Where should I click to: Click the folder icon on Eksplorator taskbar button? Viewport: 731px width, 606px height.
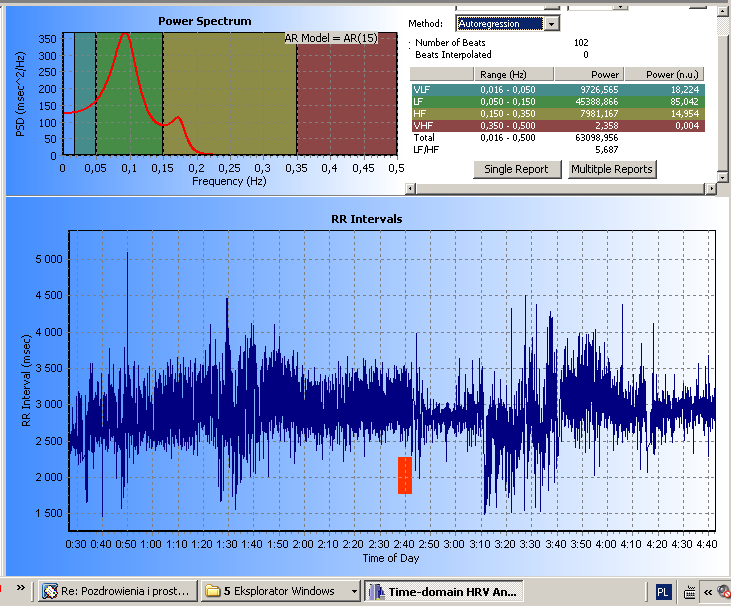213,592
